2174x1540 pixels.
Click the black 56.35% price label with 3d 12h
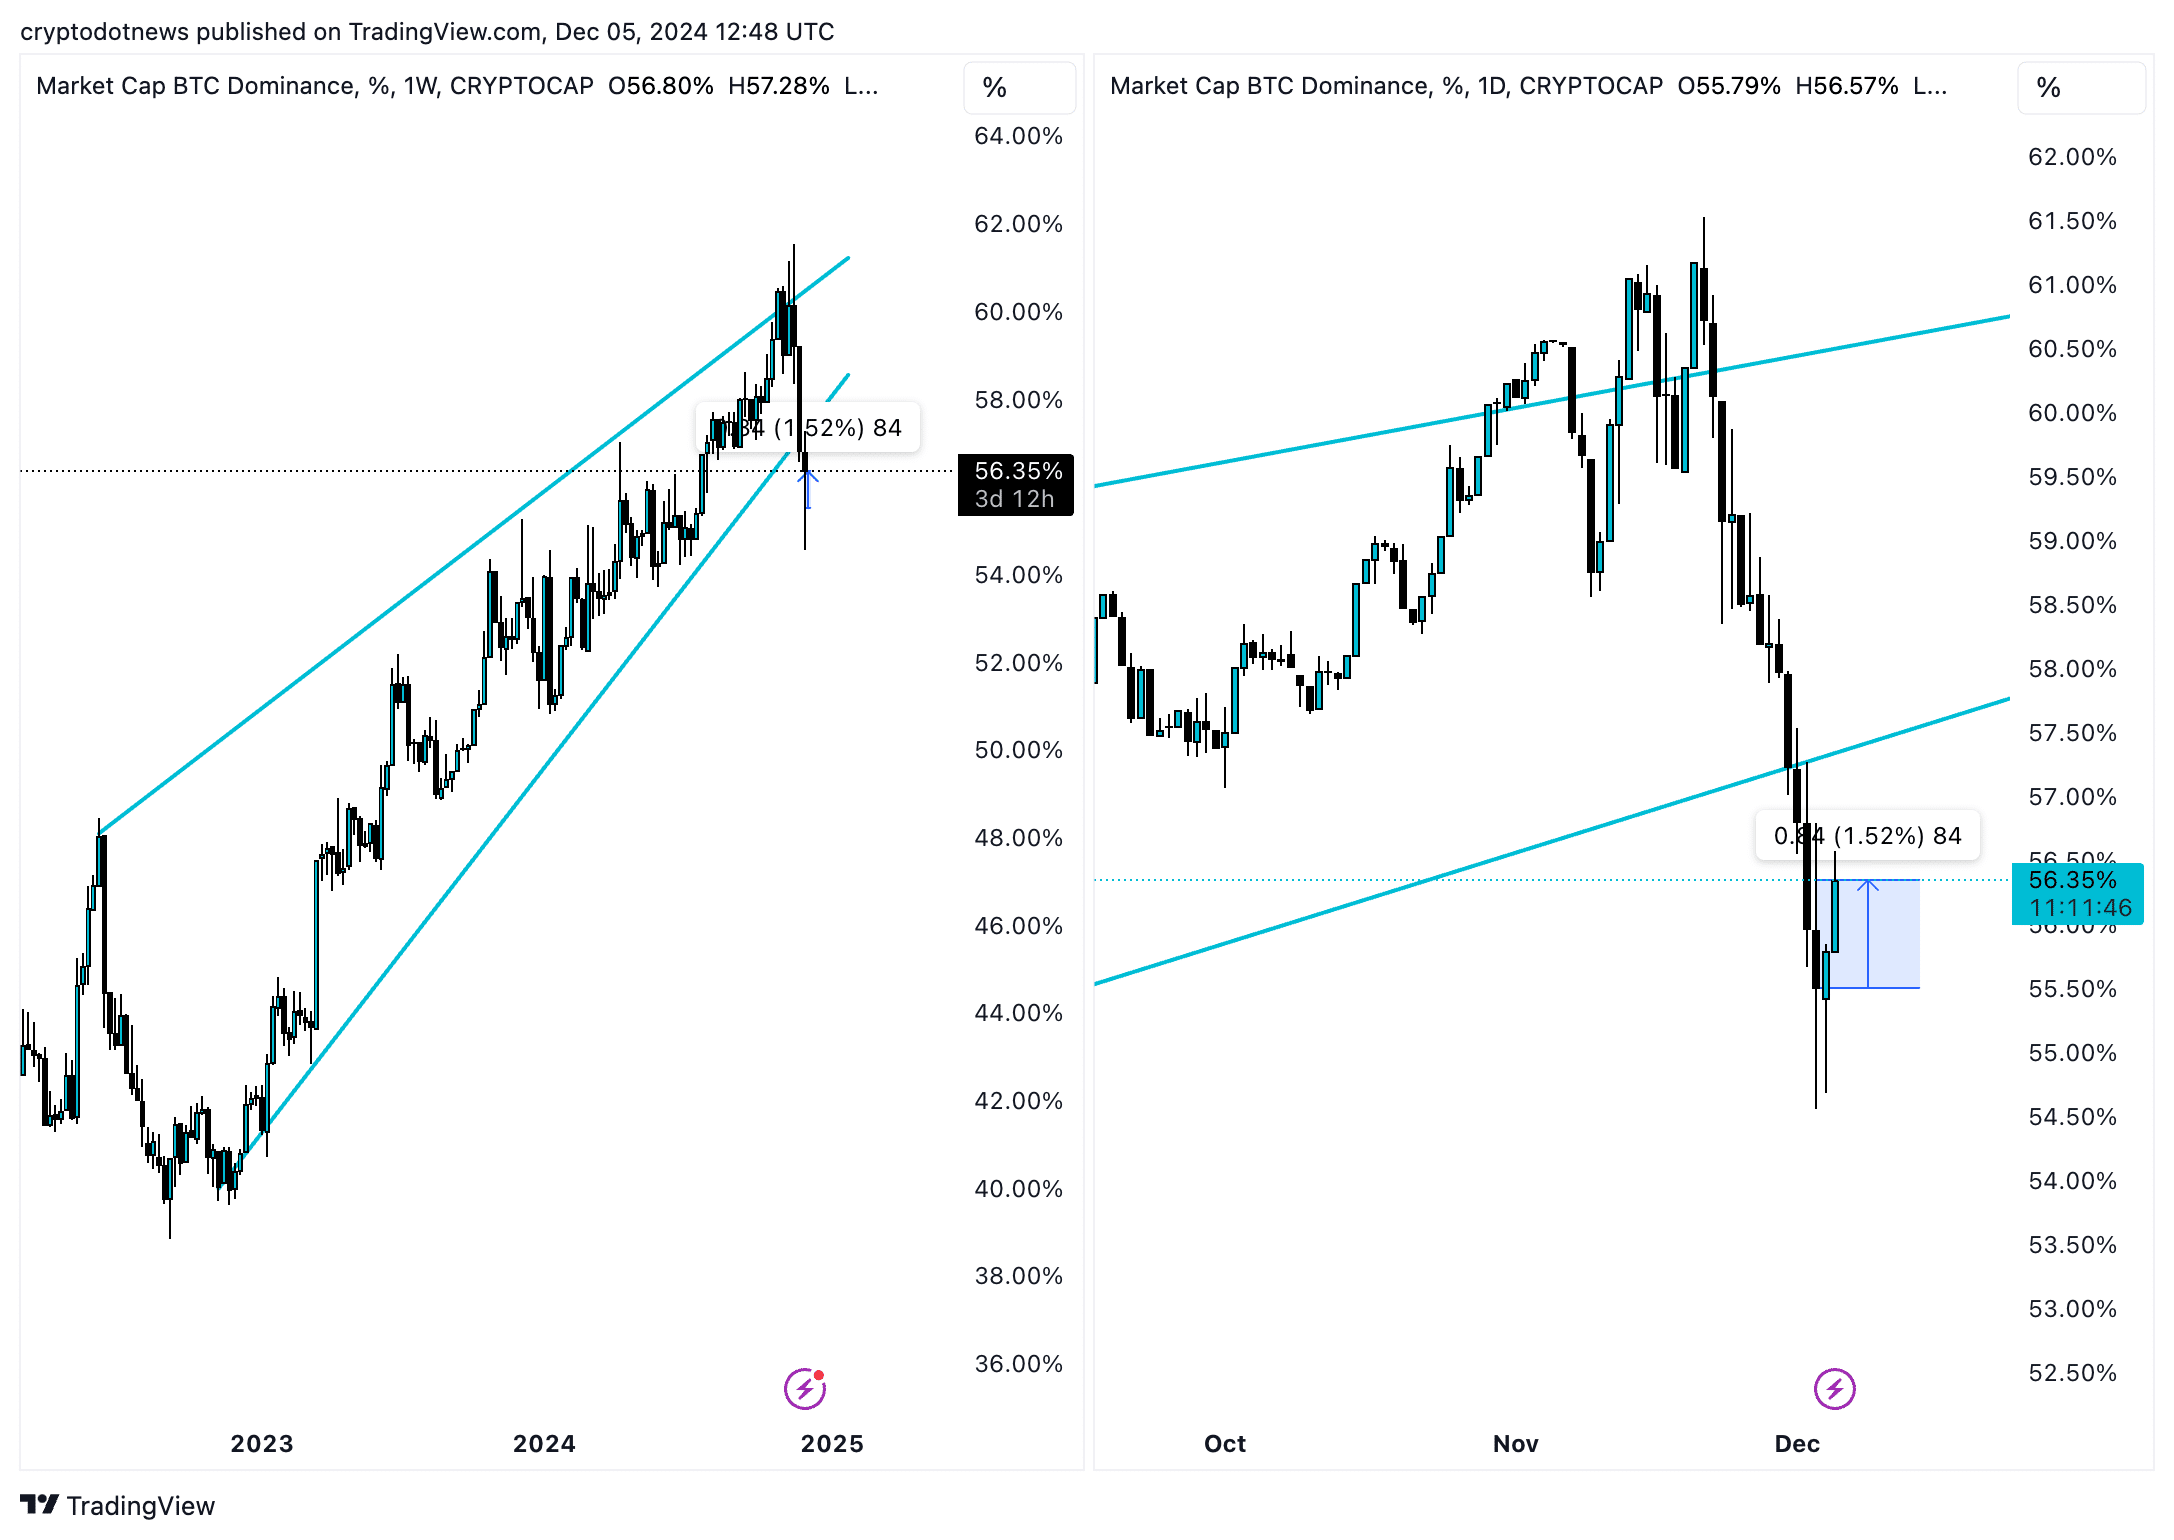(x=1016, y=484)
